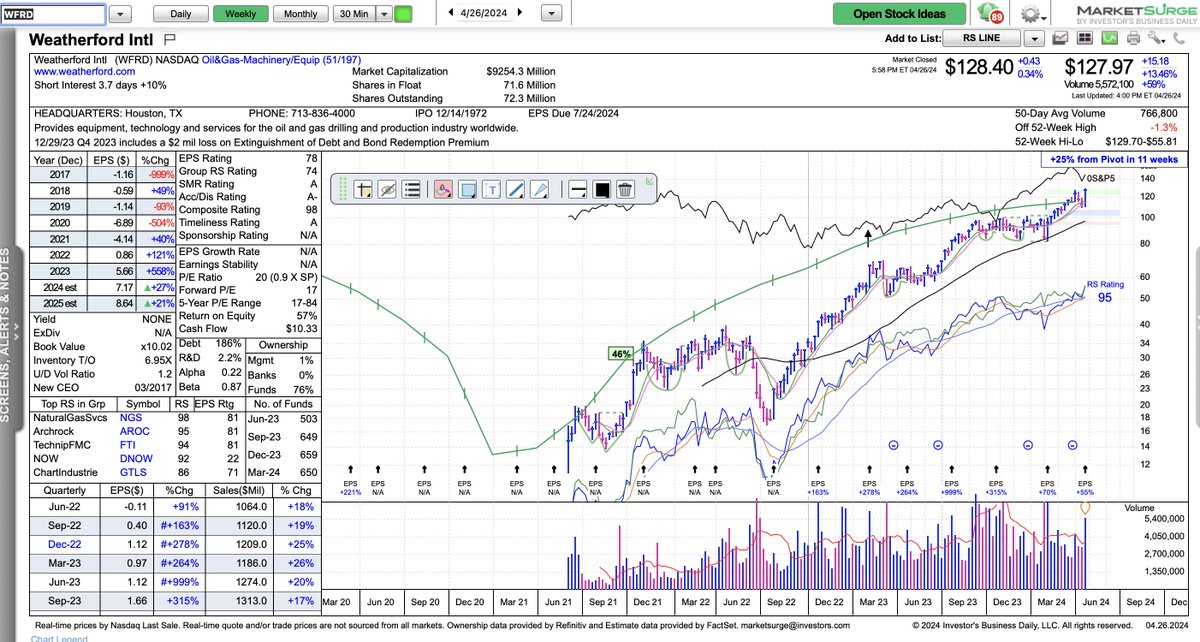Image resolution: width=1200 pixels, height=642 pixels.
Task: Select the pink fill paint bucket tool
Action: (444, 189)
